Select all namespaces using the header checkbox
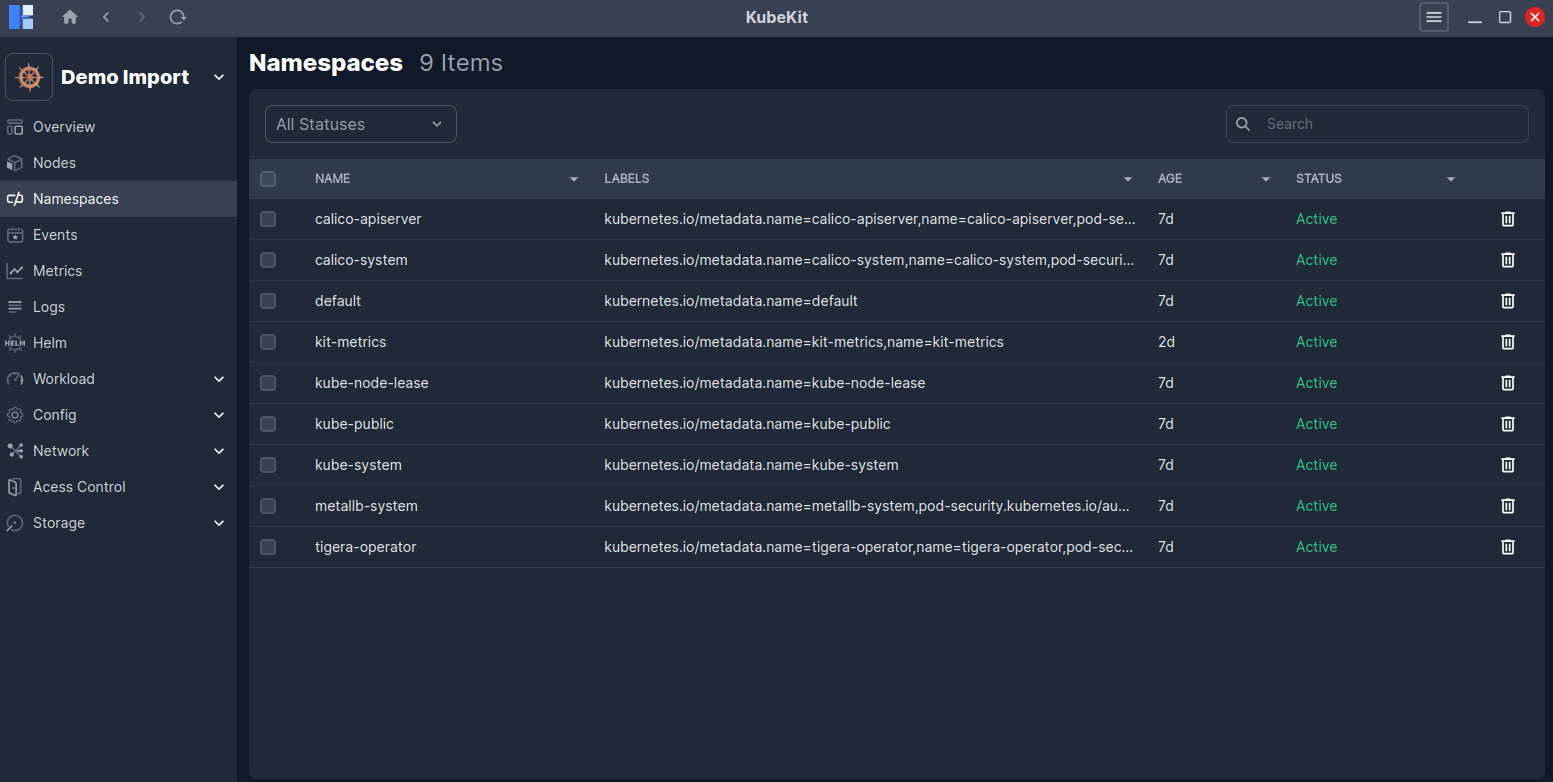This screenshot has width=1553, height=782. tap(267, 178)
